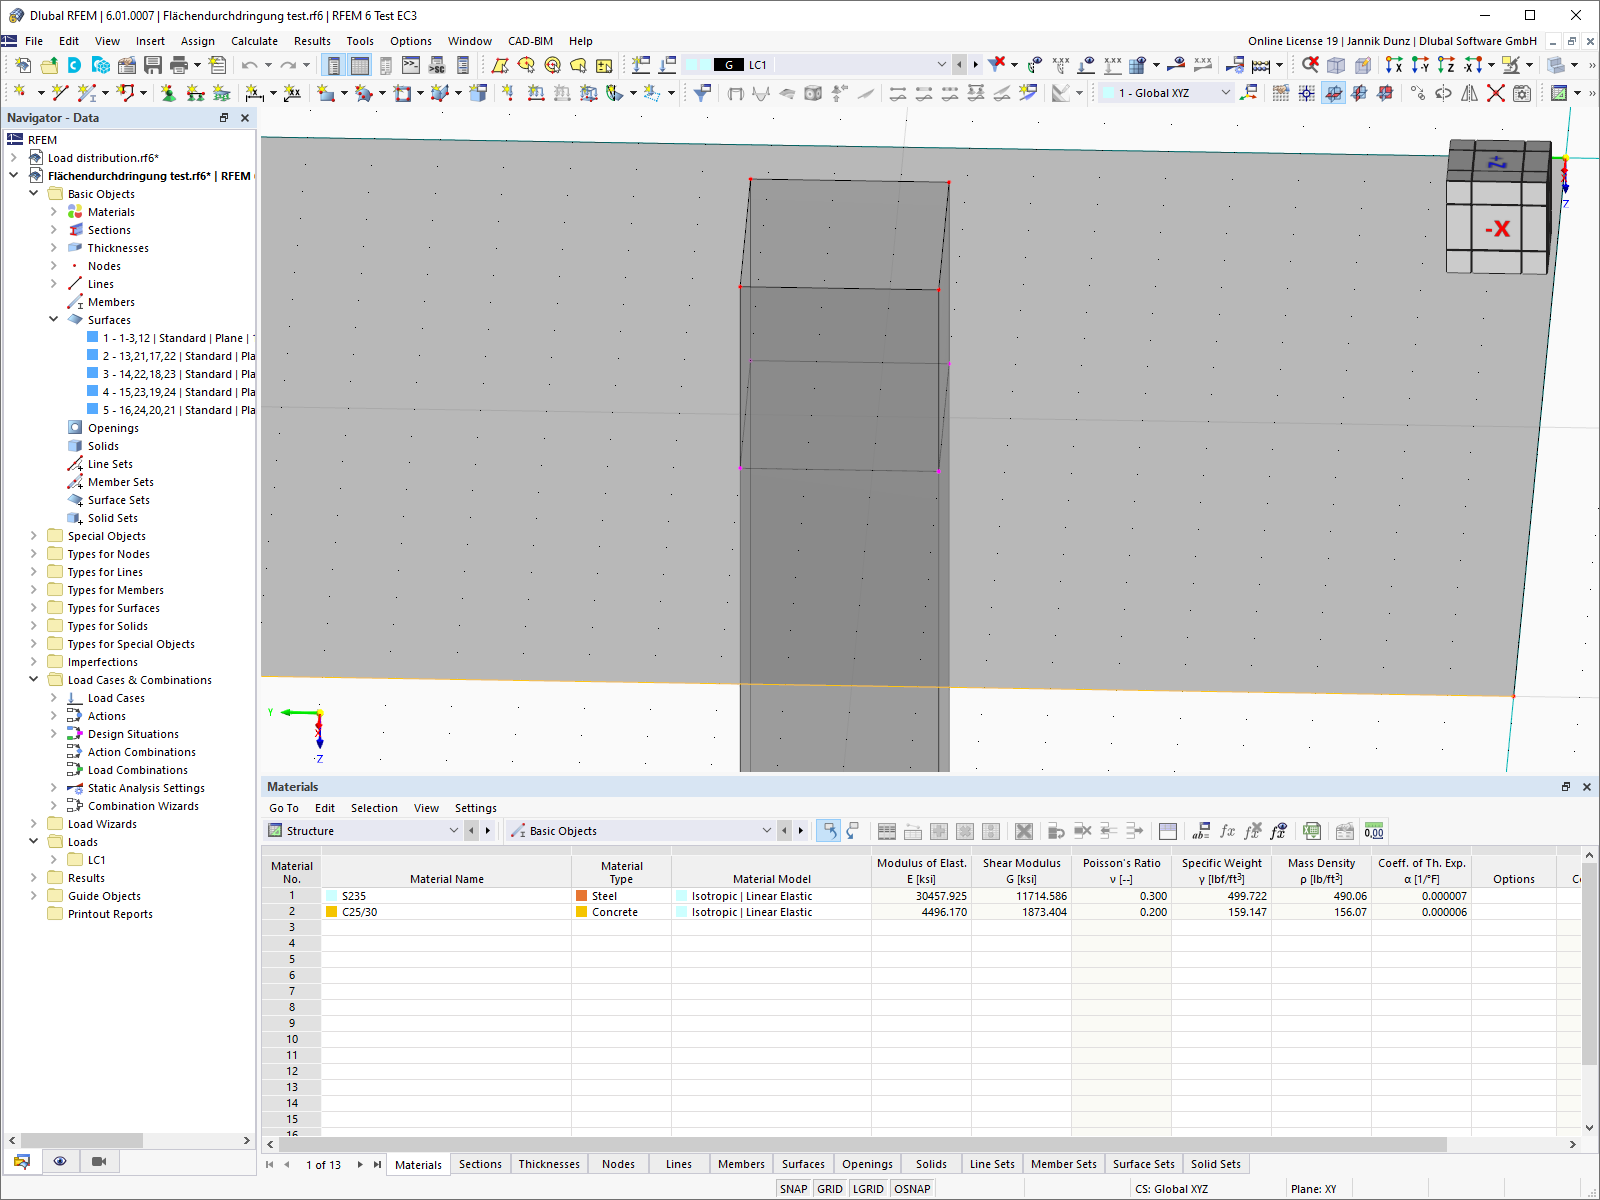This screenshot has width=1600, height=1200.
Task: Open the Go To table menu
Action: click(x=283, y=808)
